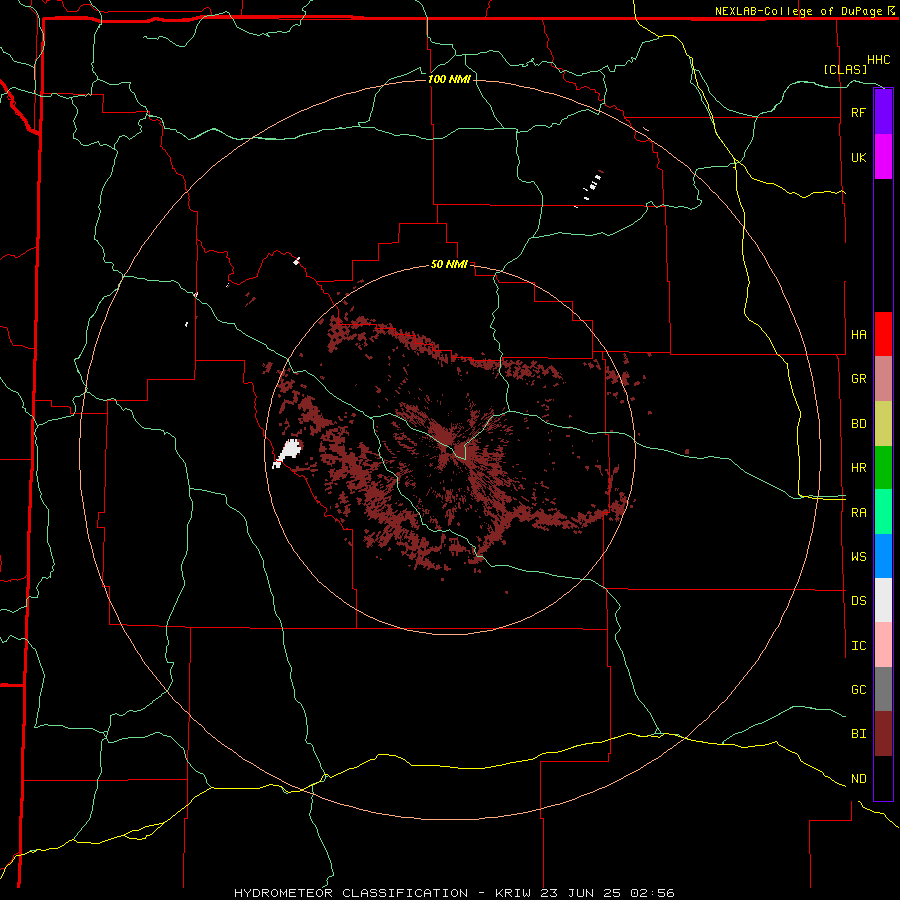Click the BD yellow legend swatch

tap(883, 424)
